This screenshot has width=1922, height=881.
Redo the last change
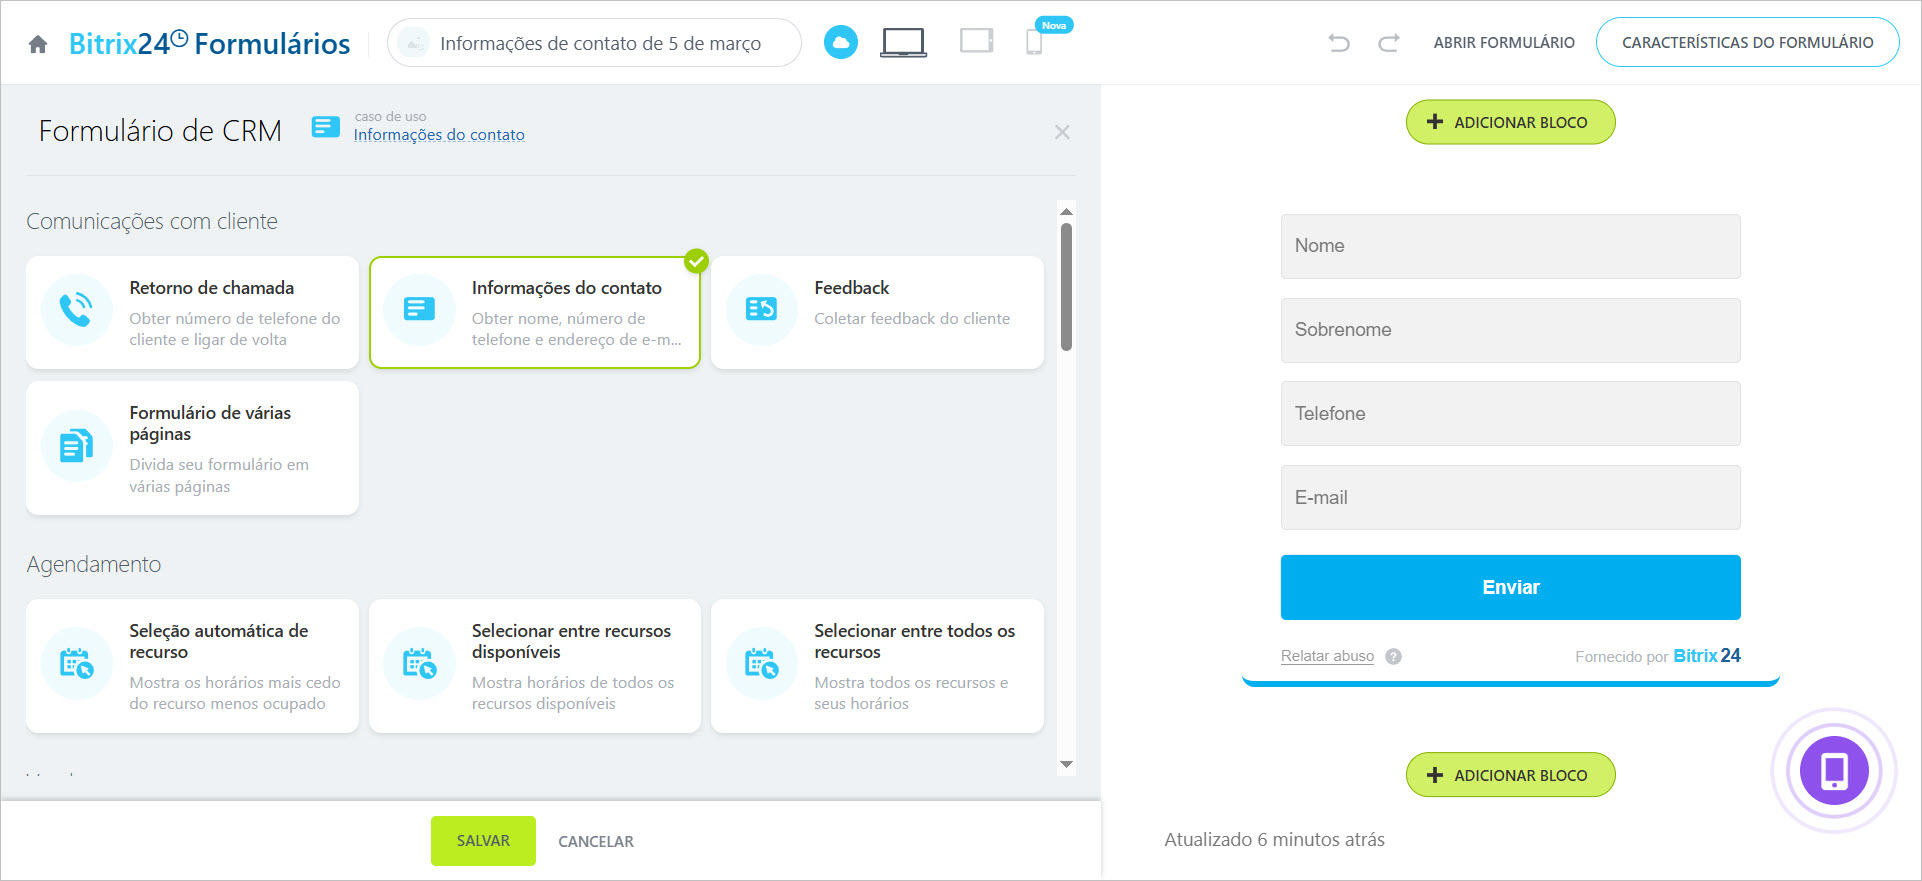pos(1388,43)
